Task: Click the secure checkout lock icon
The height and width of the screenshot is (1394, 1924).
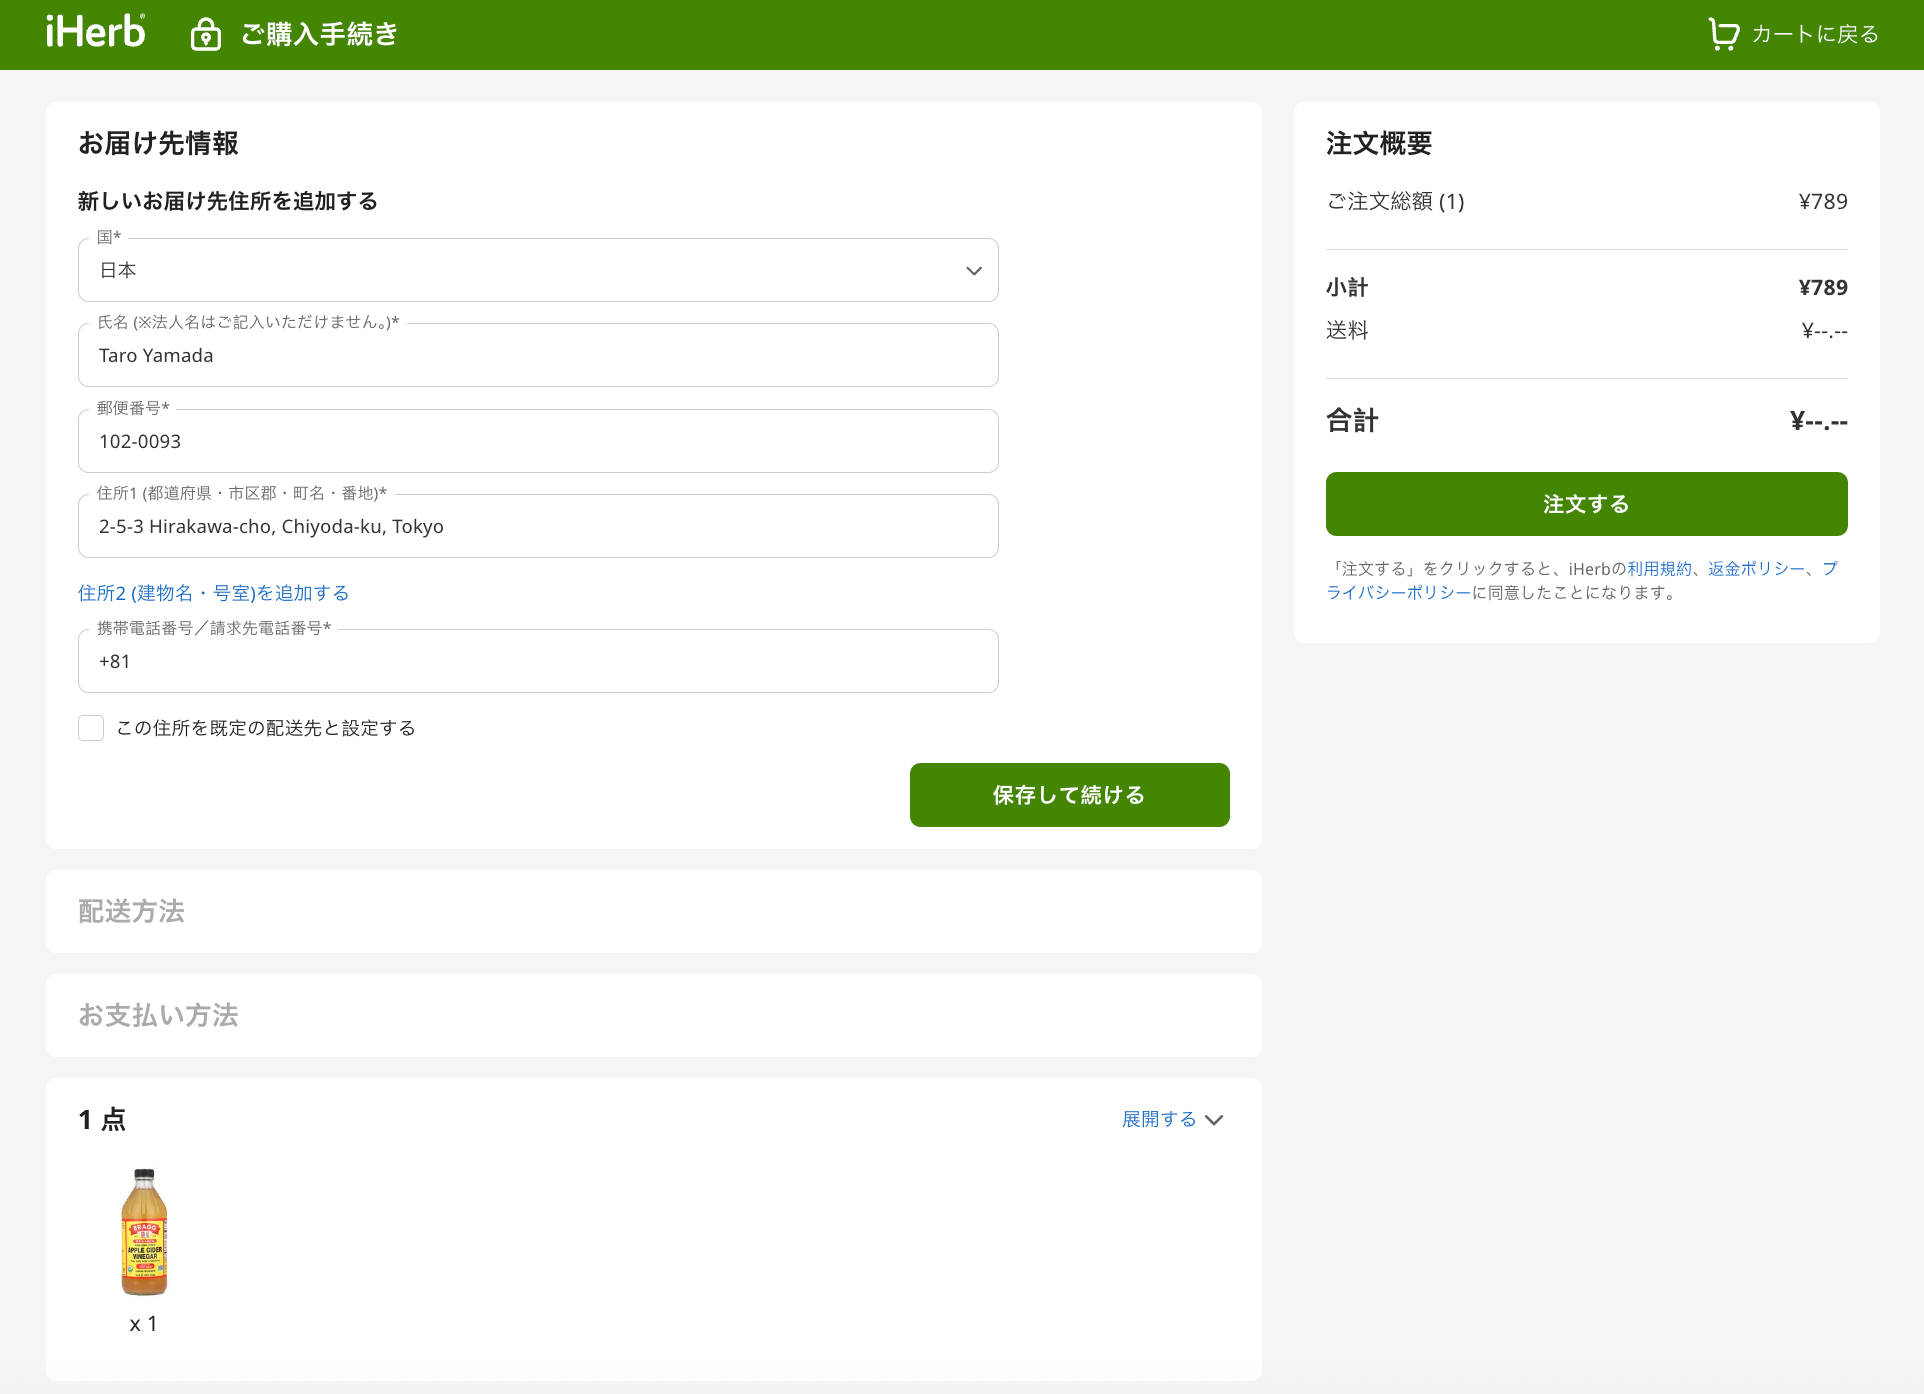Action: 205,34
